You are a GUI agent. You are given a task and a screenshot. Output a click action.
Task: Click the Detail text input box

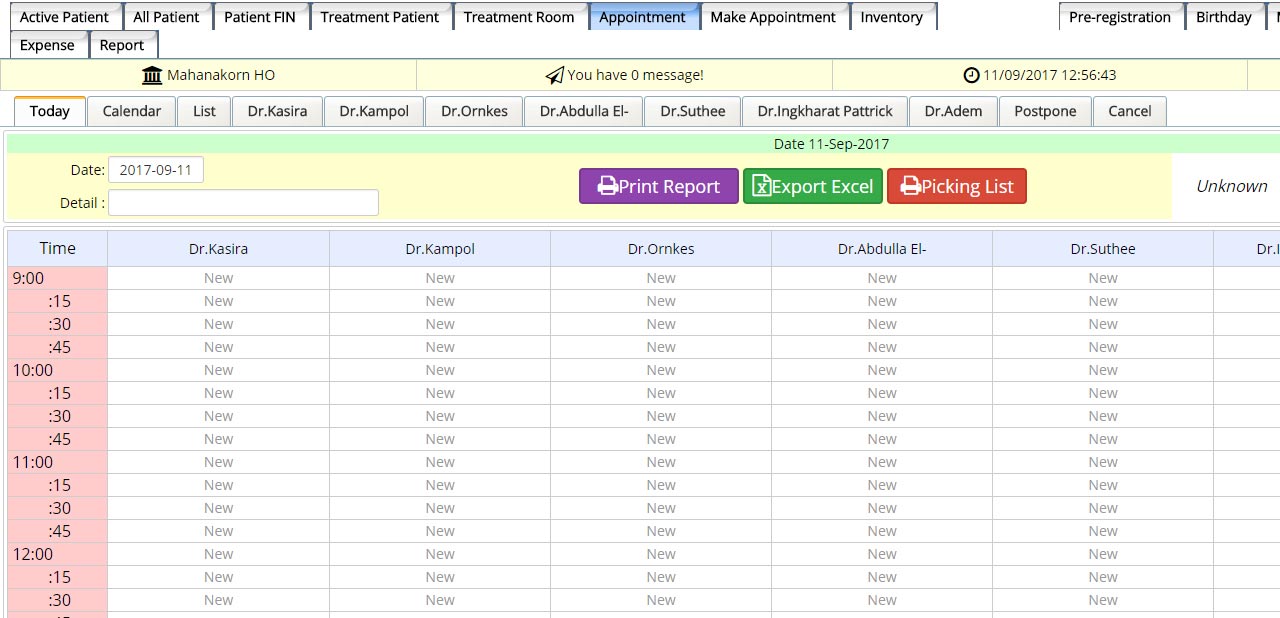(x=243, y=203)
